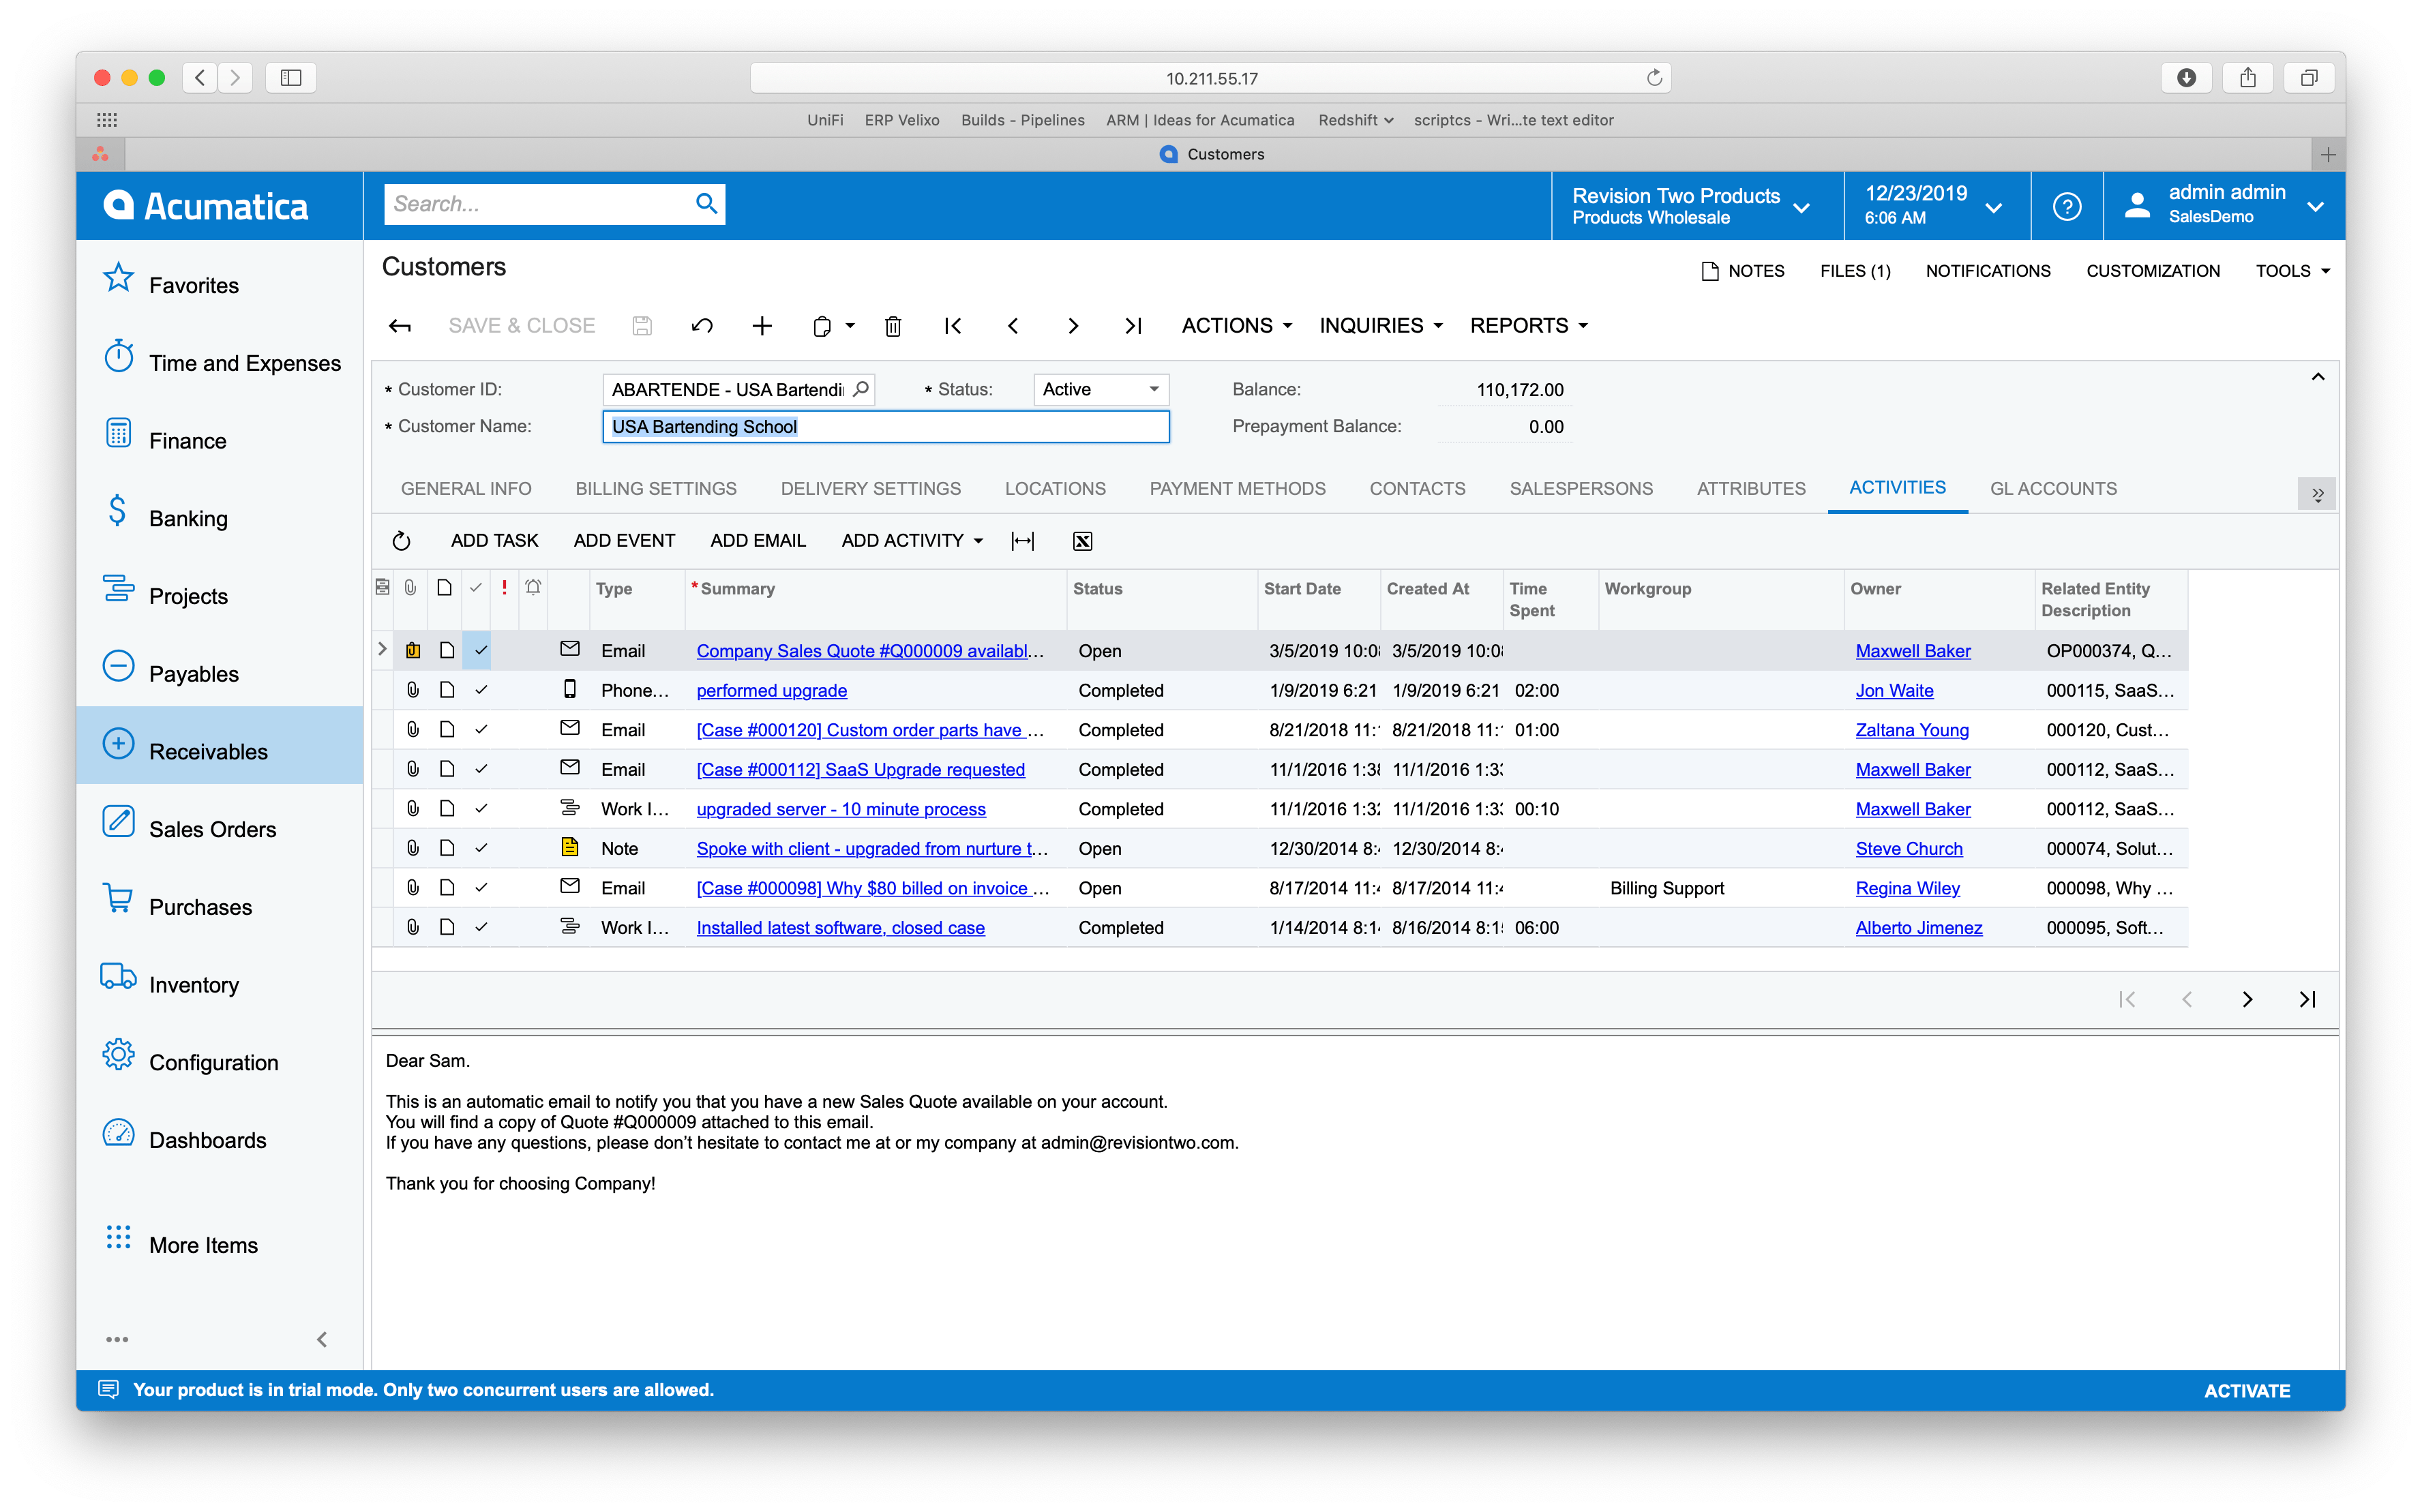The image size is (2422, 1512).
Task: Click the copy-paste clipboard icon
Action: tap(822, 326)
